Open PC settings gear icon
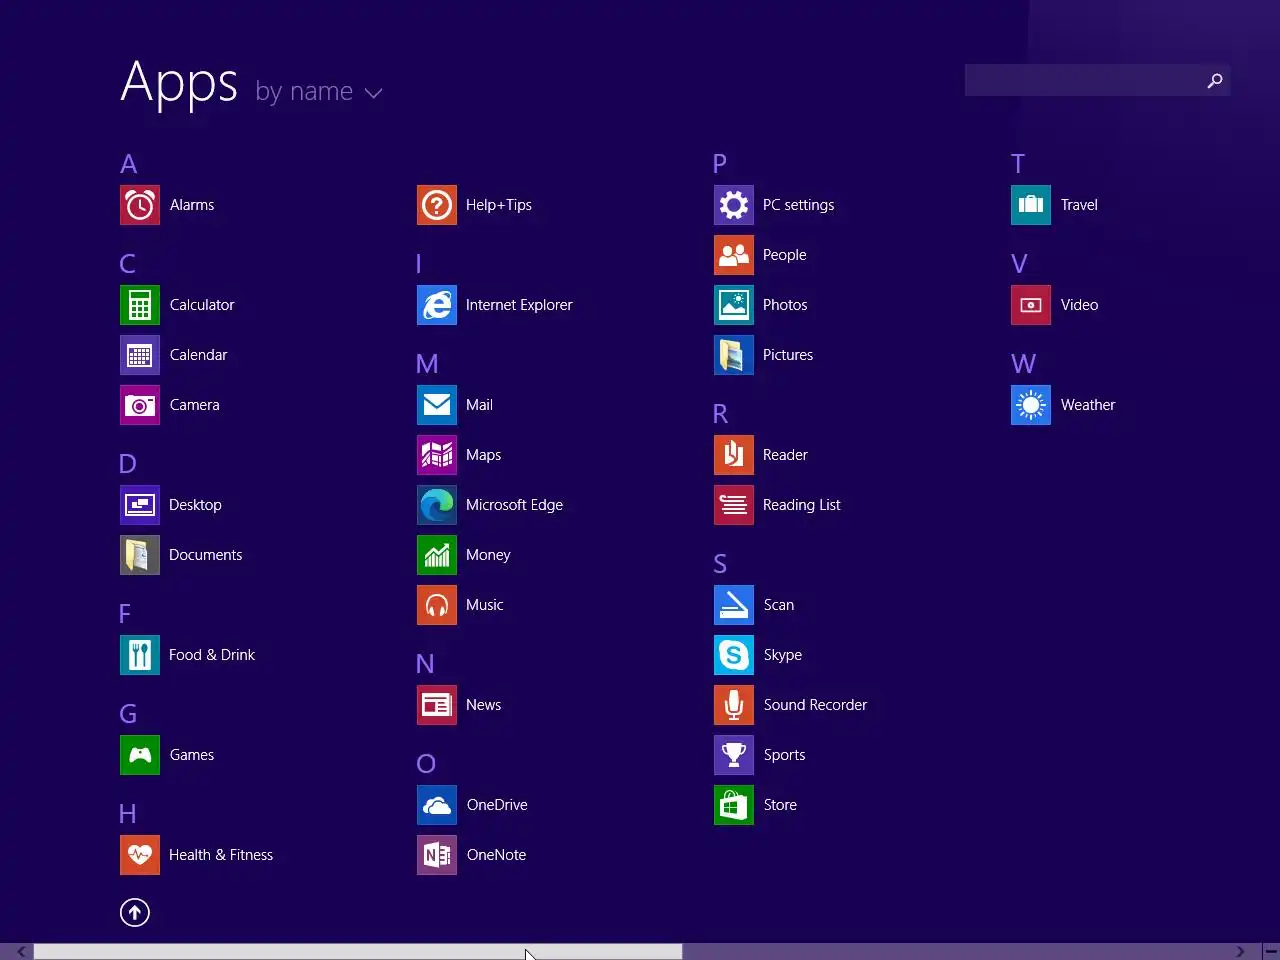This screenshot has height=960, width=1280. point(734,205)
